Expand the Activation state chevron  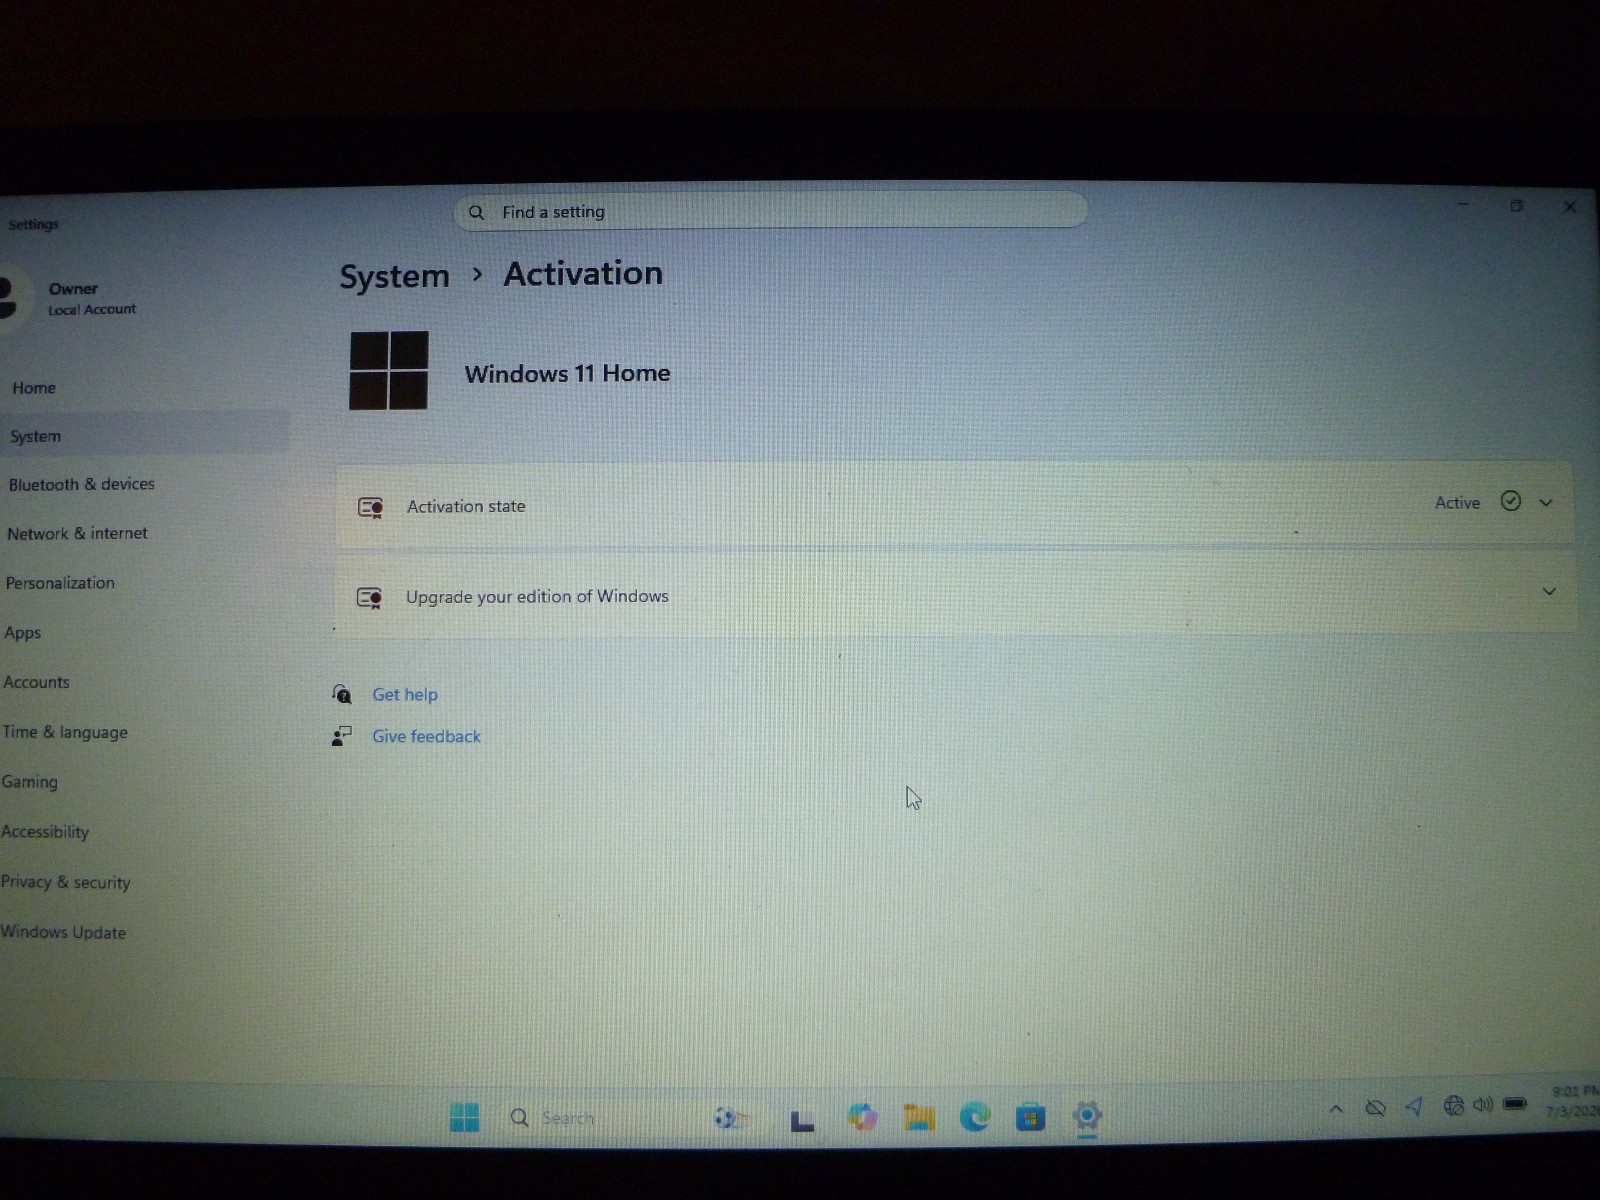(1546, 502)
